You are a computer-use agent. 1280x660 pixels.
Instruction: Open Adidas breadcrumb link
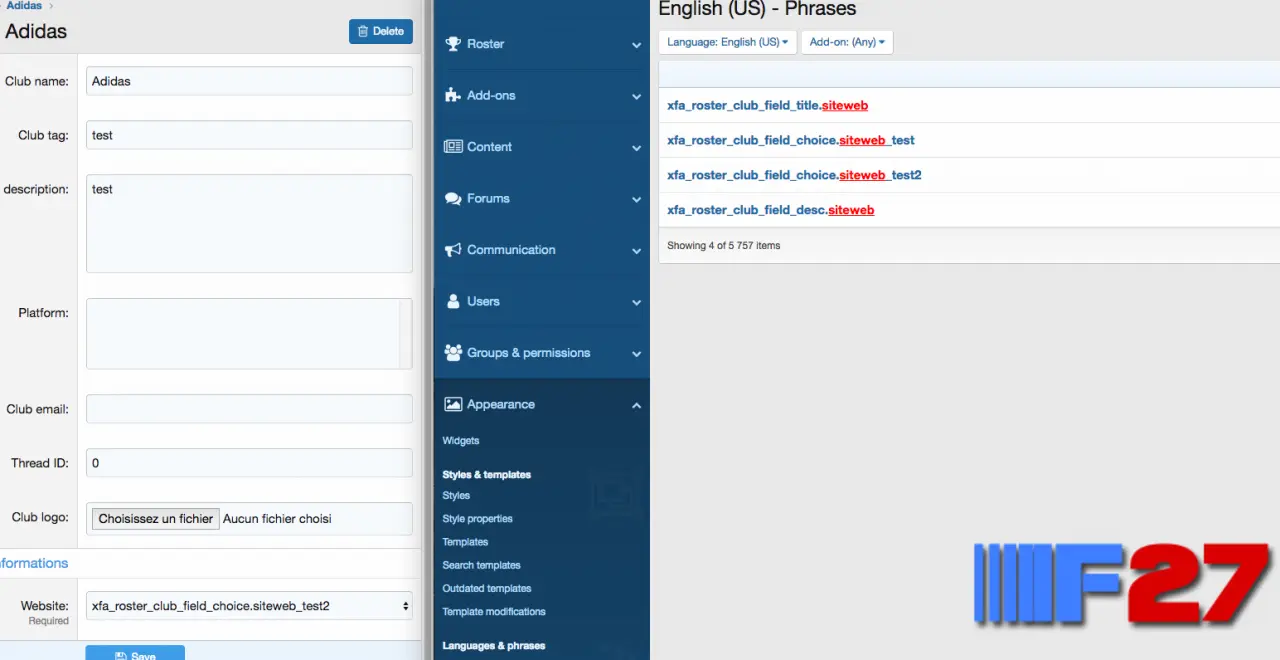25,6
